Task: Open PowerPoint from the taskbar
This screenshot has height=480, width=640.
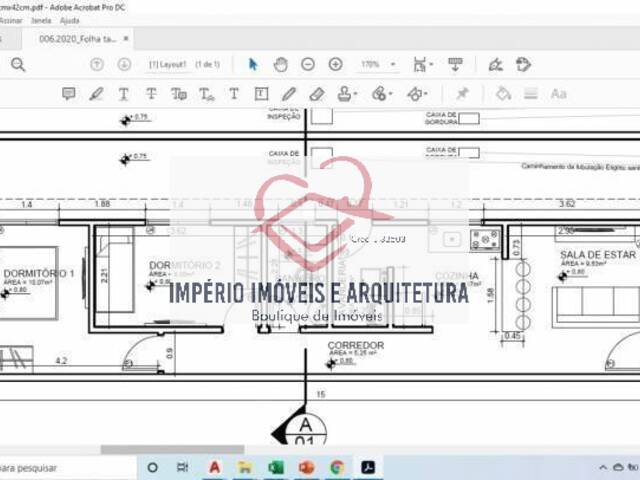Action: 307,468
